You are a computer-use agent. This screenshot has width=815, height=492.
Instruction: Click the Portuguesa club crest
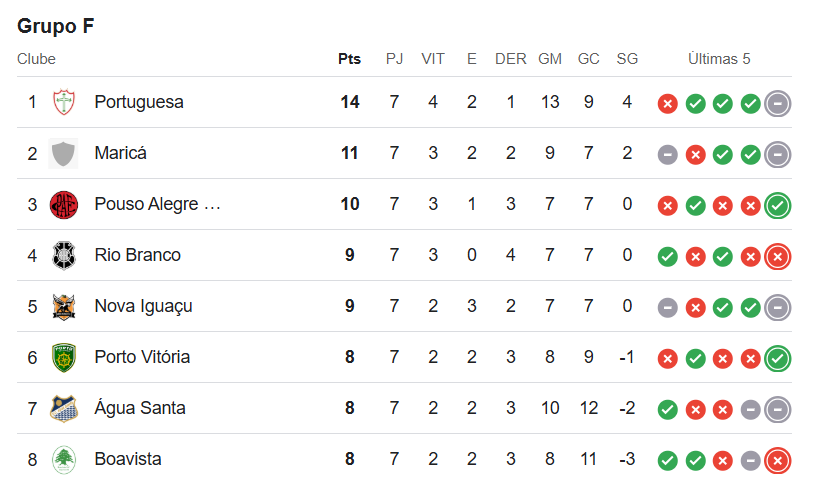(x=63, y=102)
